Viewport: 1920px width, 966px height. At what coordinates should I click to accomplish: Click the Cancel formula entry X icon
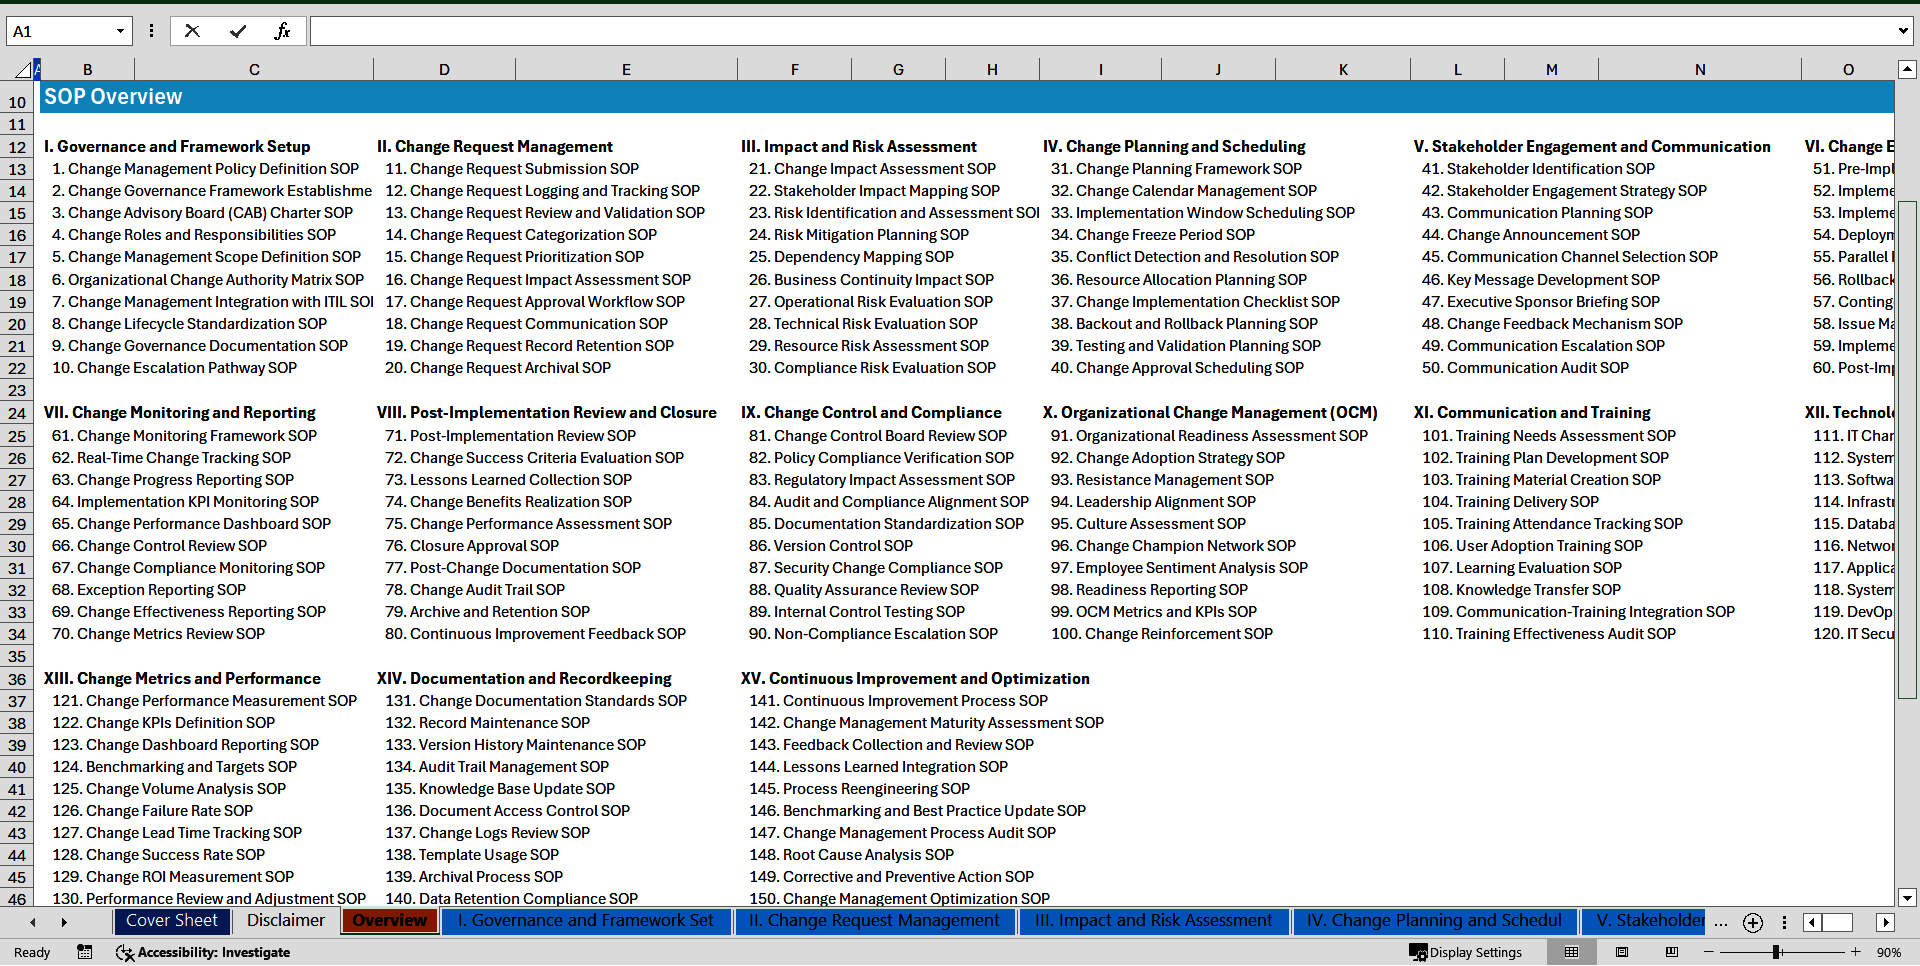pyautogui.click(x=192, y=31)
